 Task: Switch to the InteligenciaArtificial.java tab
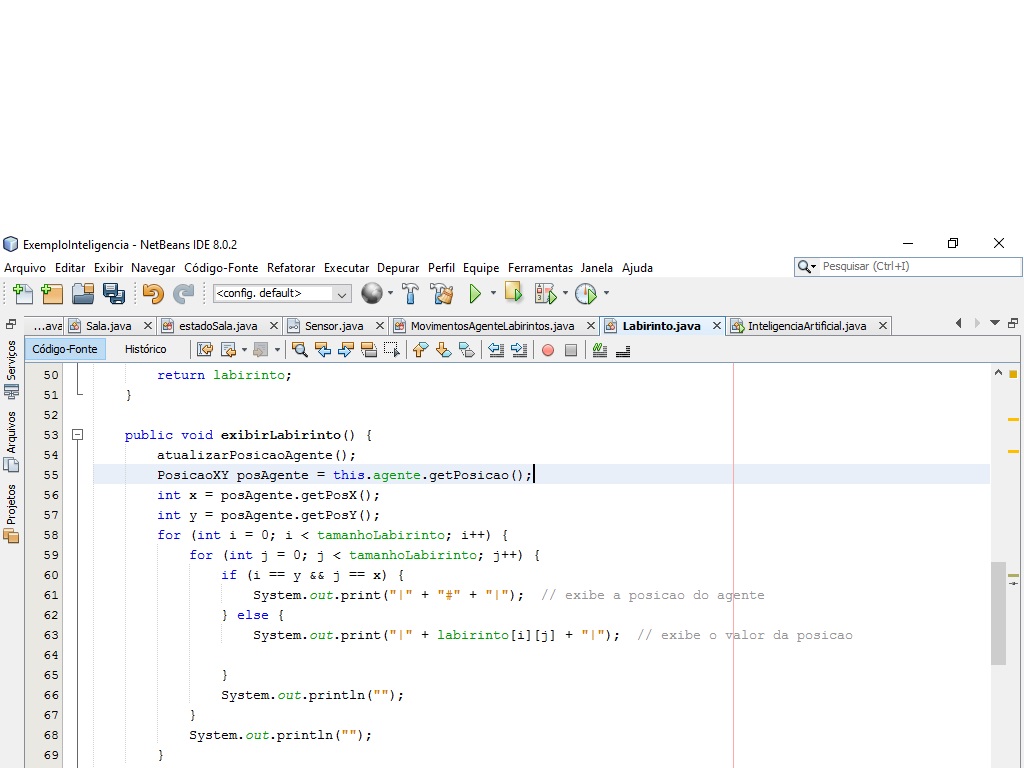pos(807,326)
